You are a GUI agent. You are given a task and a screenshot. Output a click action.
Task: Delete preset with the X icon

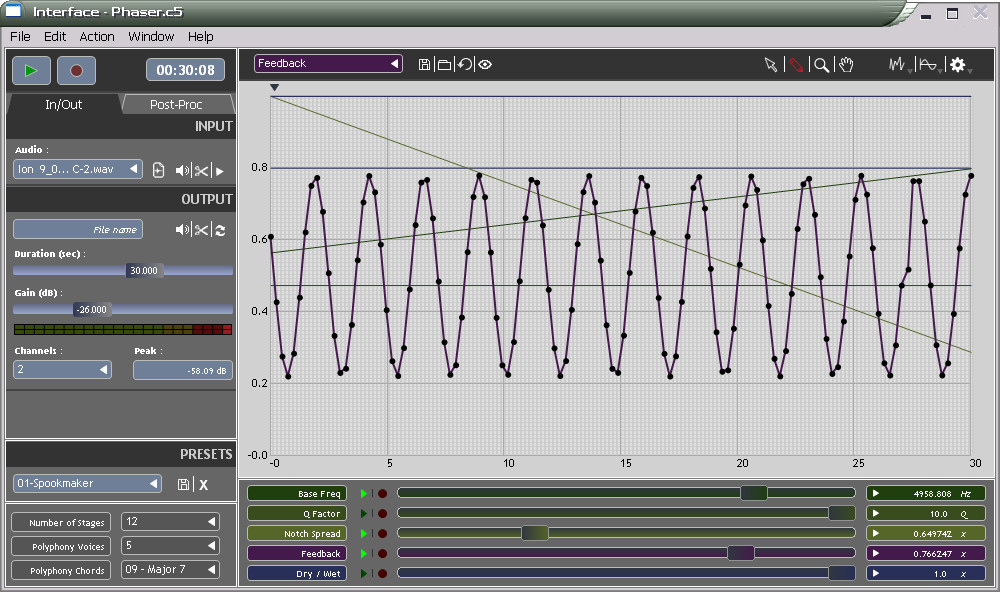tap(203, 485)
